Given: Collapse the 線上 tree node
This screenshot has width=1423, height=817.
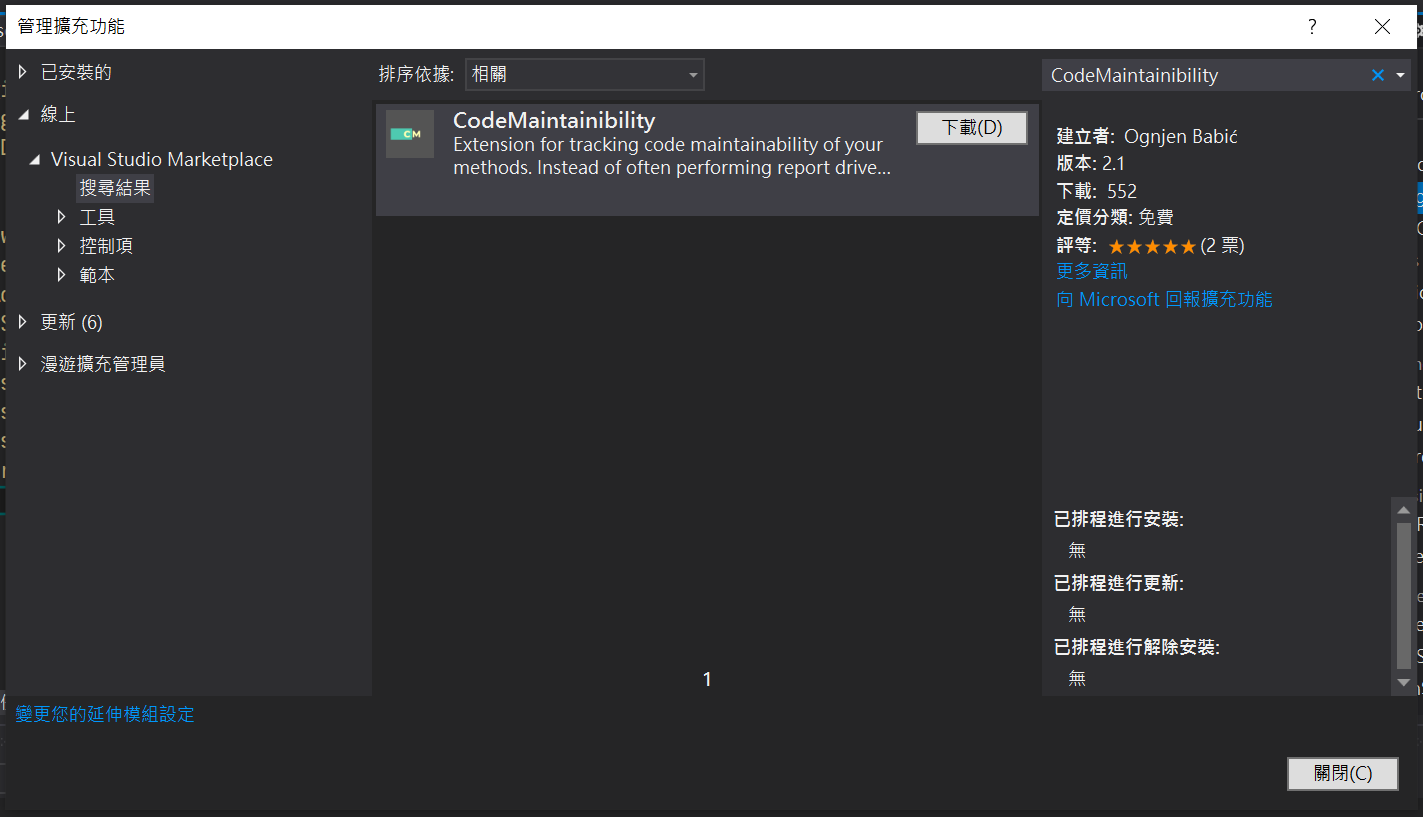Looking at the screenshot, I should click(23, 114).
